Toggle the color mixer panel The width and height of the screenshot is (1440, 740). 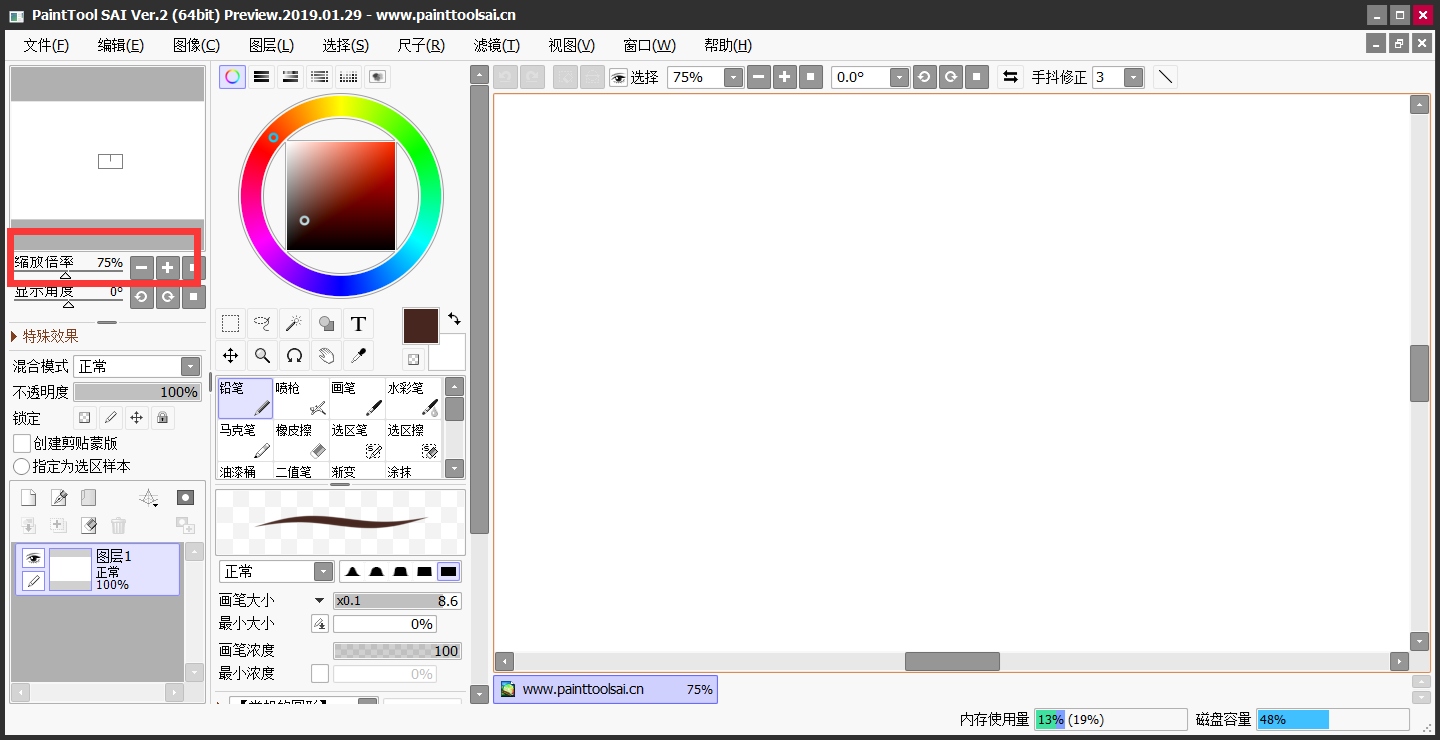(320, 77)
